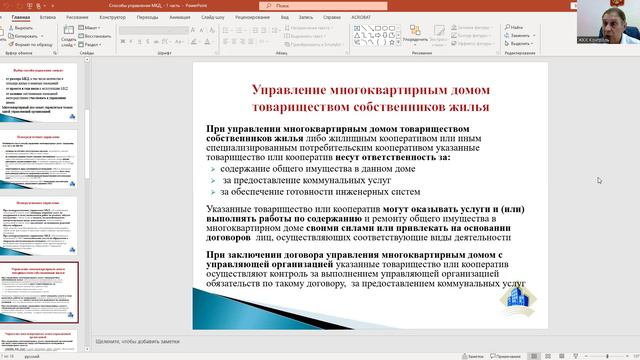Switch to the Главная ribbon tab
The image size is (640, 360).
coord(21,17)
